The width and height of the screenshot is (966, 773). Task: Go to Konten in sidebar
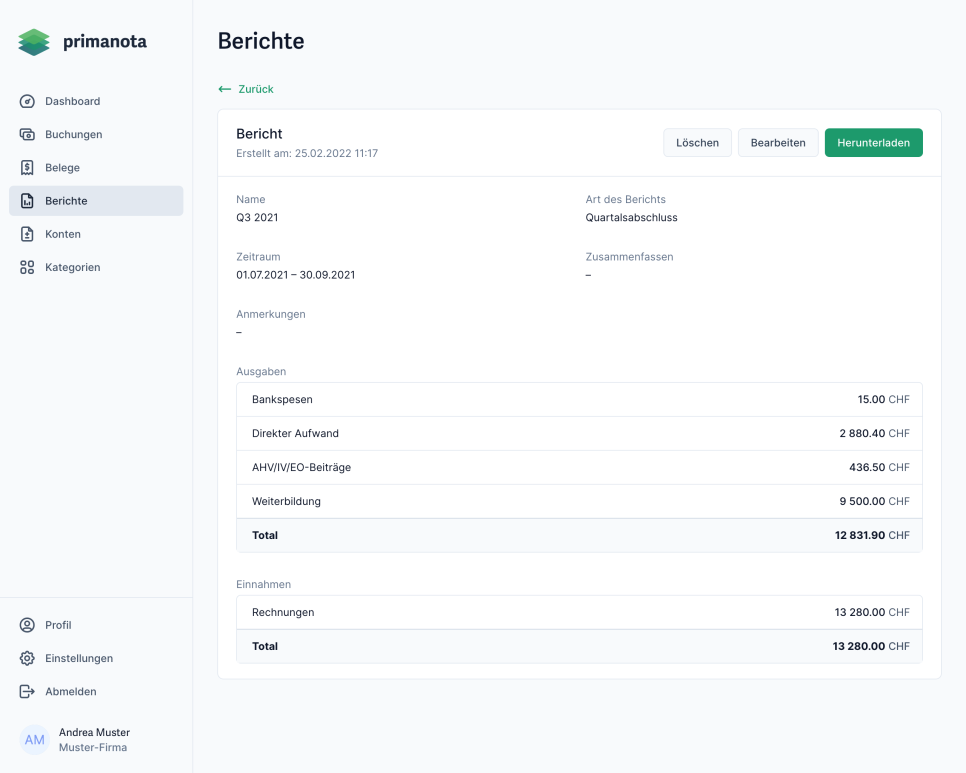[63, 234]
